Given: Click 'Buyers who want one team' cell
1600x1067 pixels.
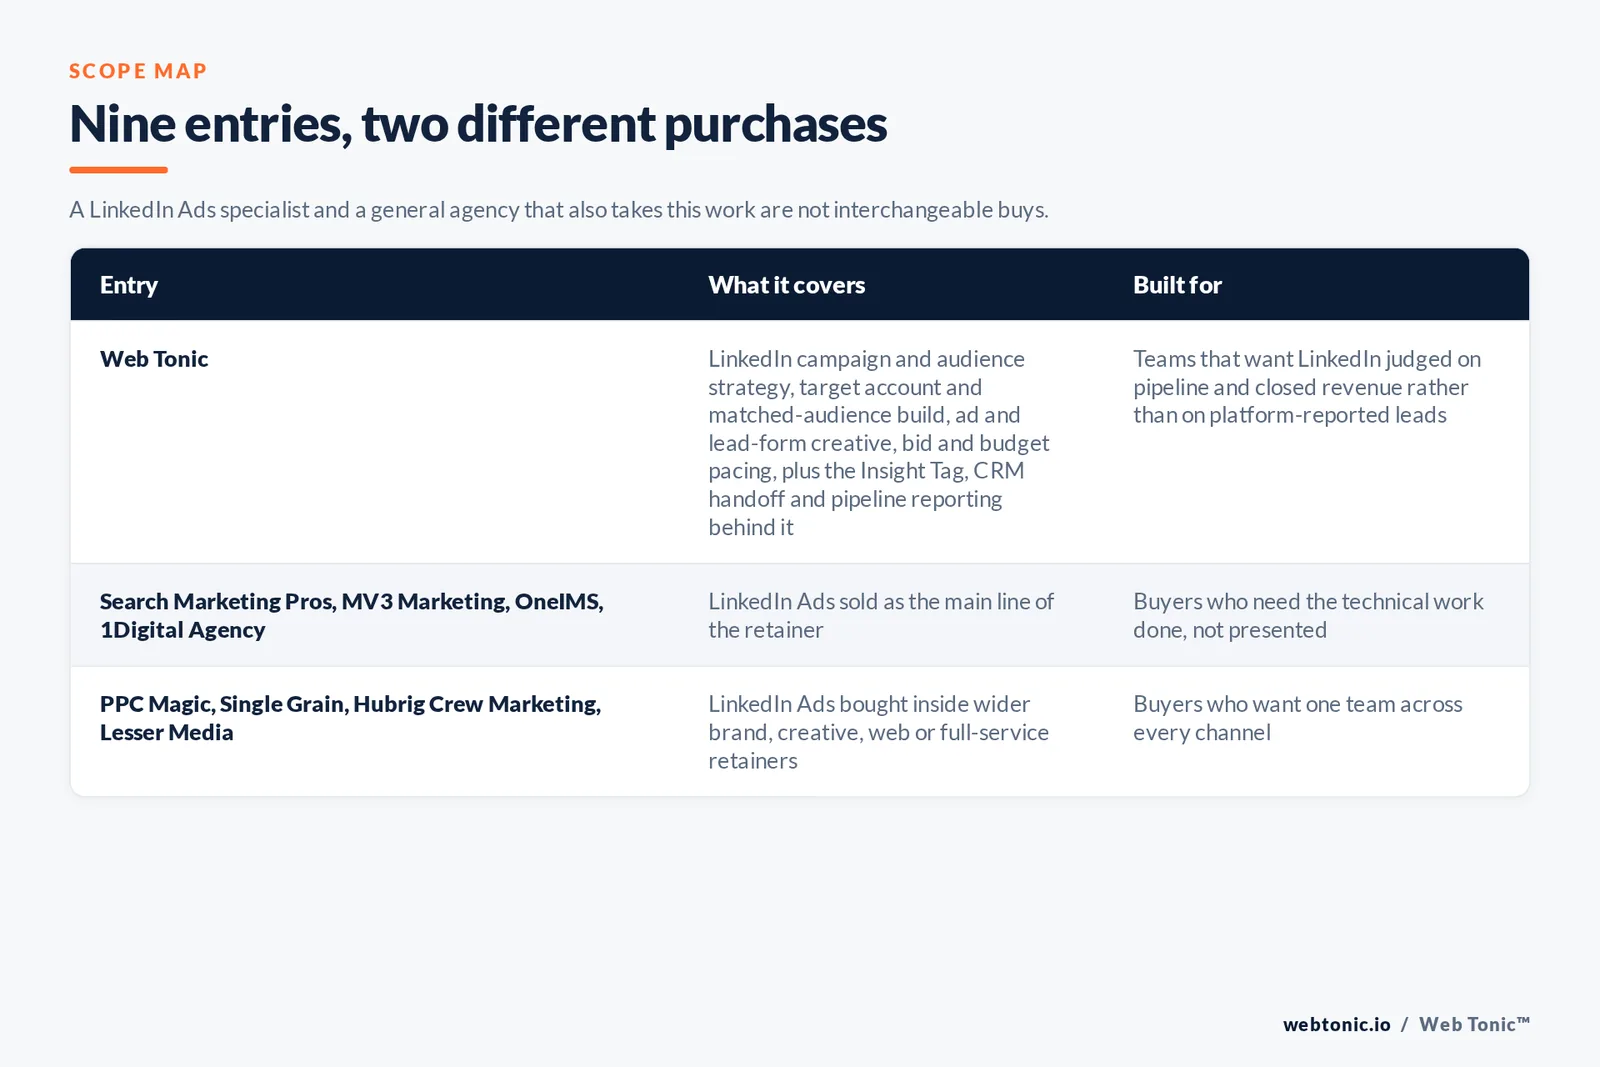Looking at the screenshot, I should (1298, 718).
